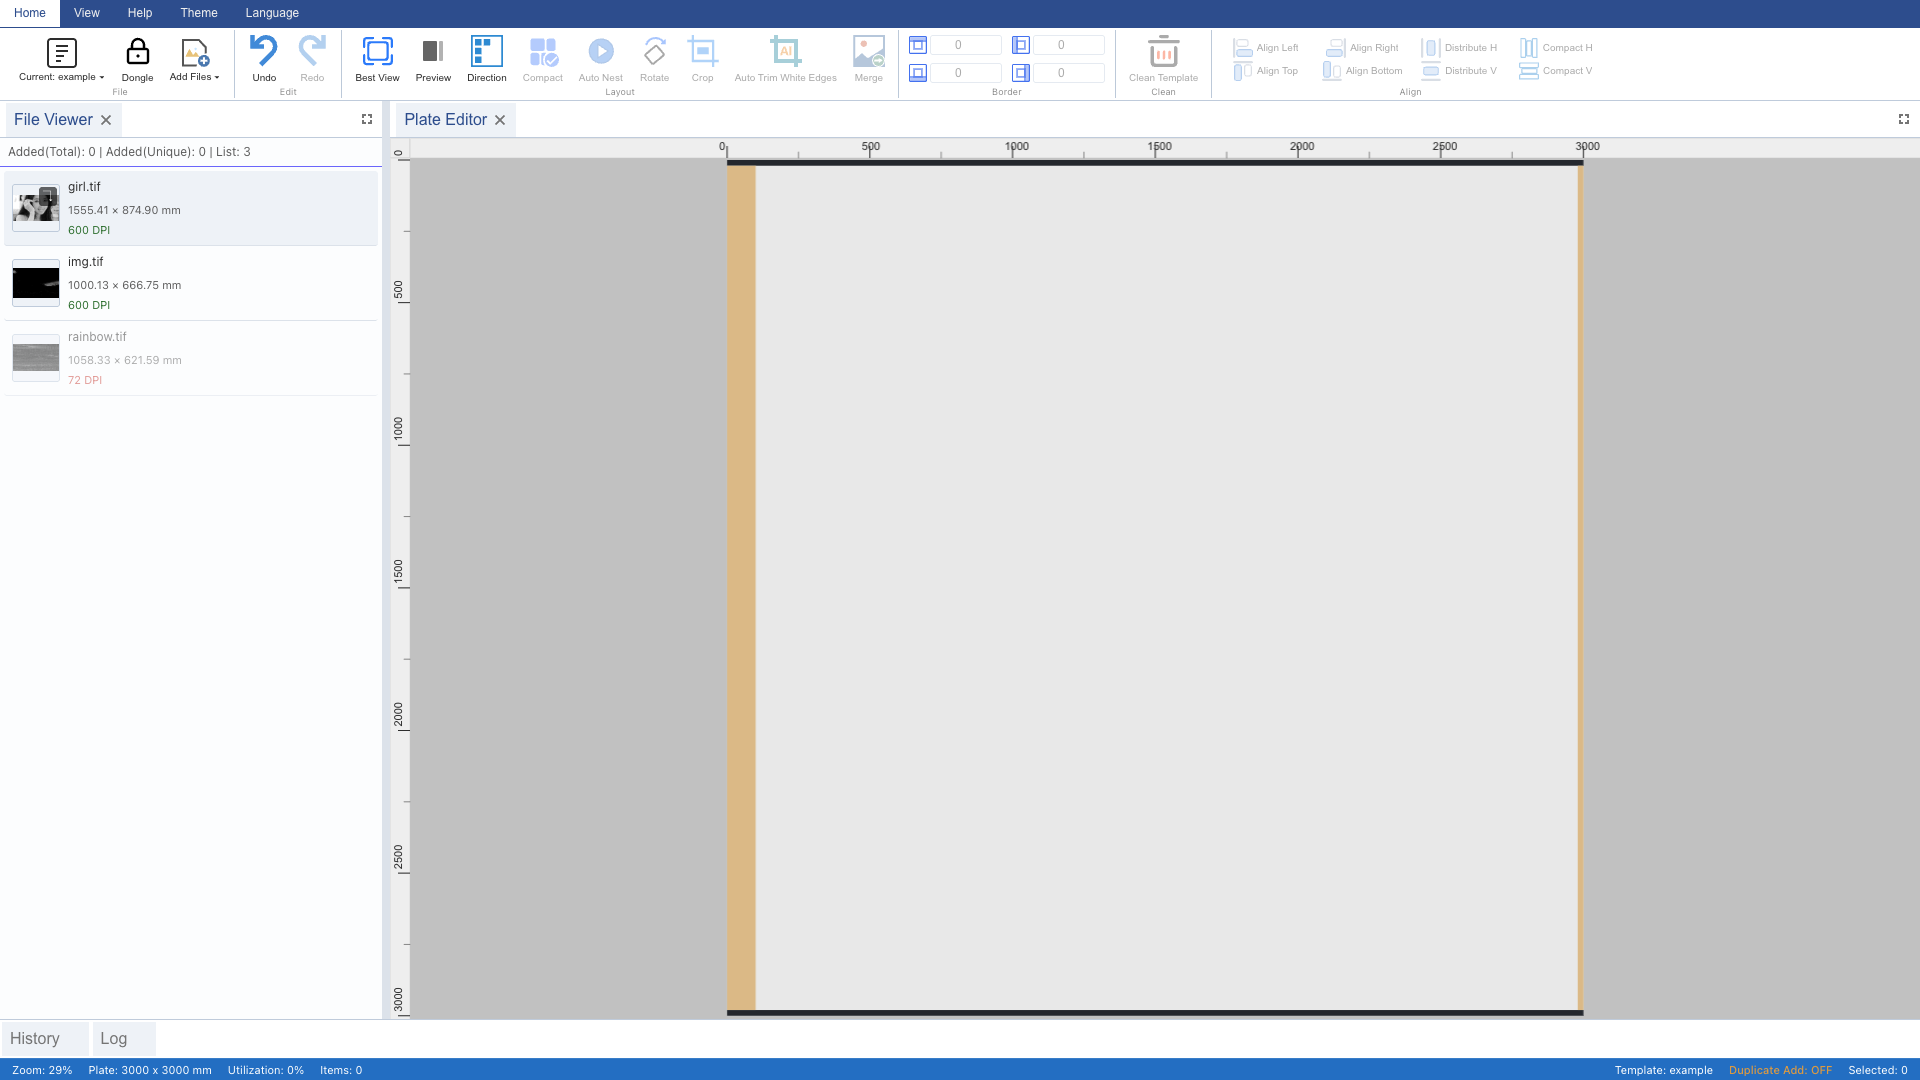Click Compact H
This screenshot has width=1920, height=1080.
[1556, 48]
